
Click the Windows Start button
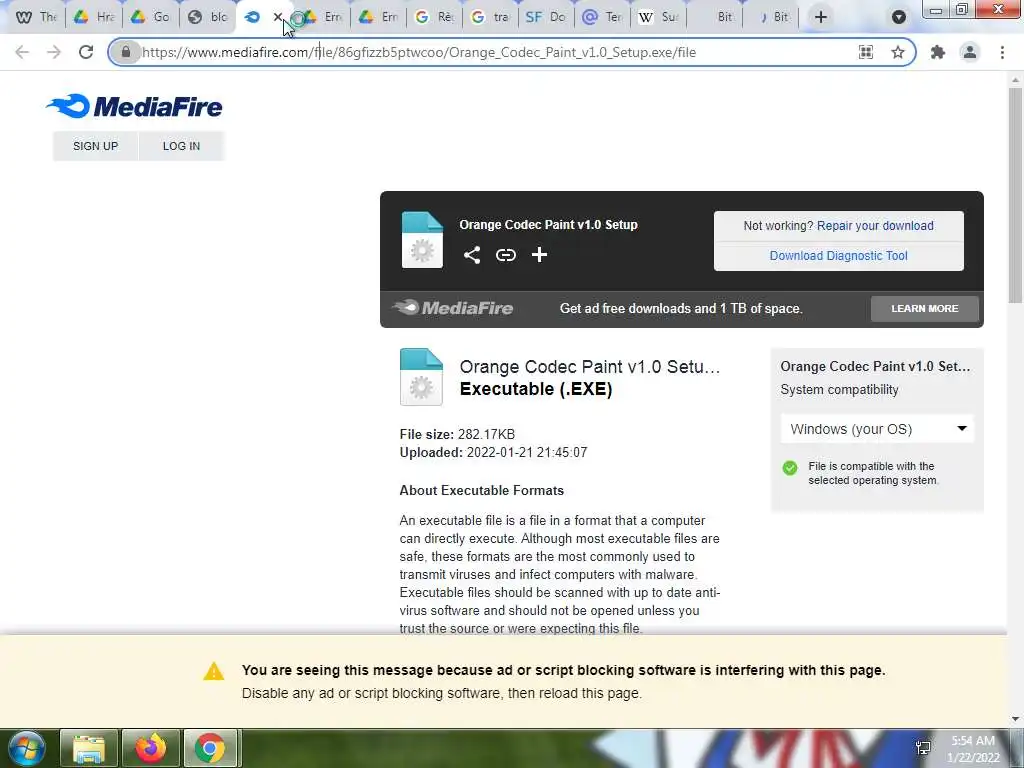pyautogui.click(x=26, y=748)
